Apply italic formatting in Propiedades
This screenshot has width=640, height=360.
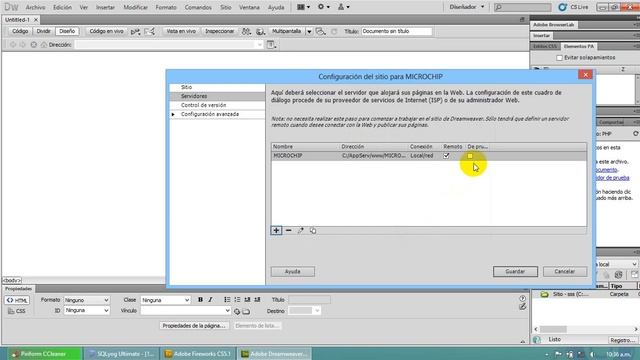211,300
